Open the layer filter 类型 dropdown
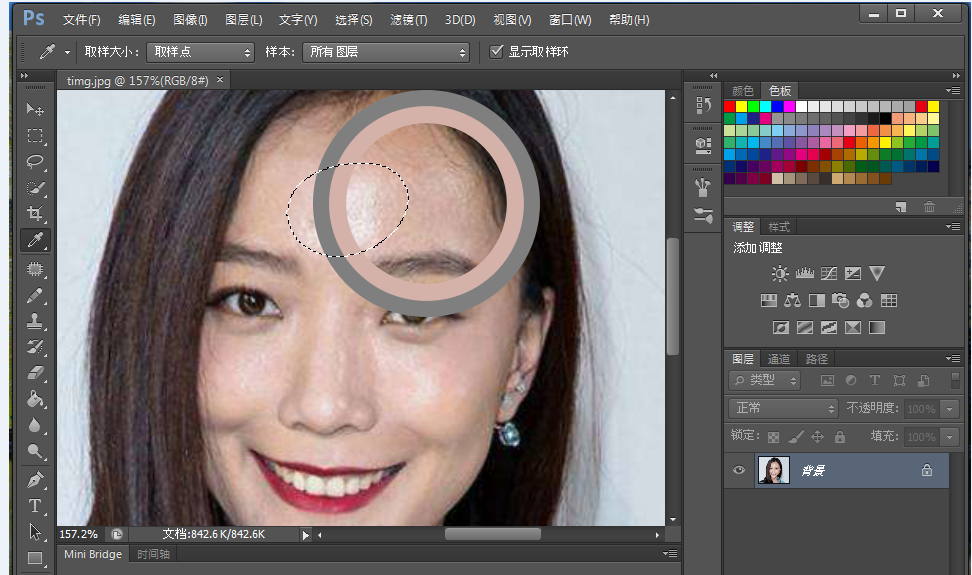Screen dimensions: 972x575 coord(764,380)
